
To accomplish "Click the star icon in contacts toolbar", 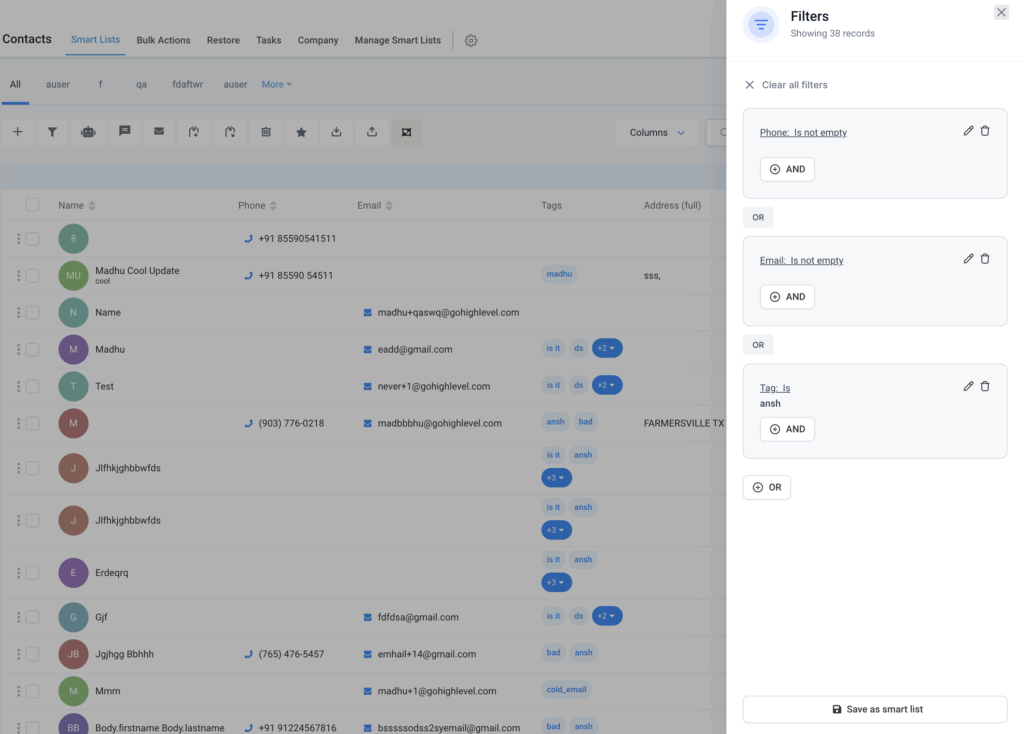I will click(301, 132).
